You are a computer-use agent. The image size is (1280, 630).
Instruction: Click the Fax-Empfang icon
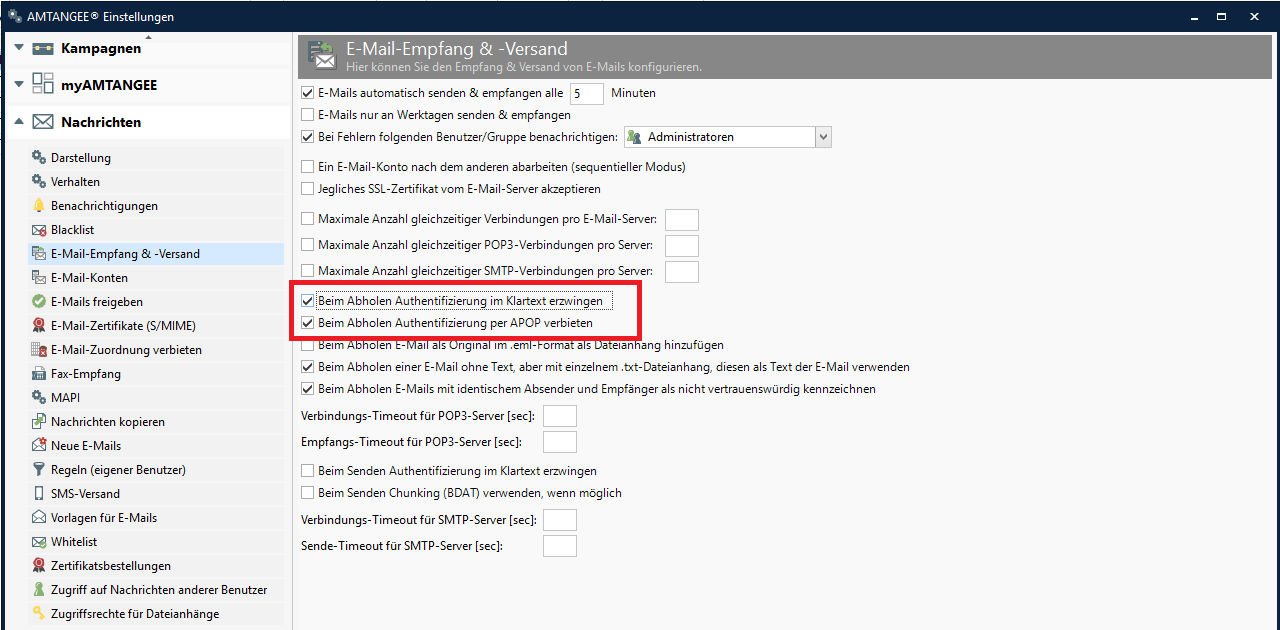pyautogui.click(x=39, y=374)
